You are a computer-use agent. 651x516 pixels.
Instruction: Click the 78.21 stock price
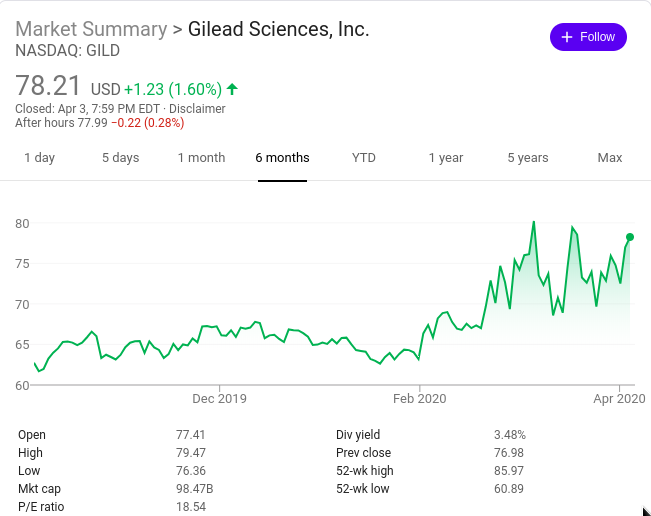click(x=48, y=86)
